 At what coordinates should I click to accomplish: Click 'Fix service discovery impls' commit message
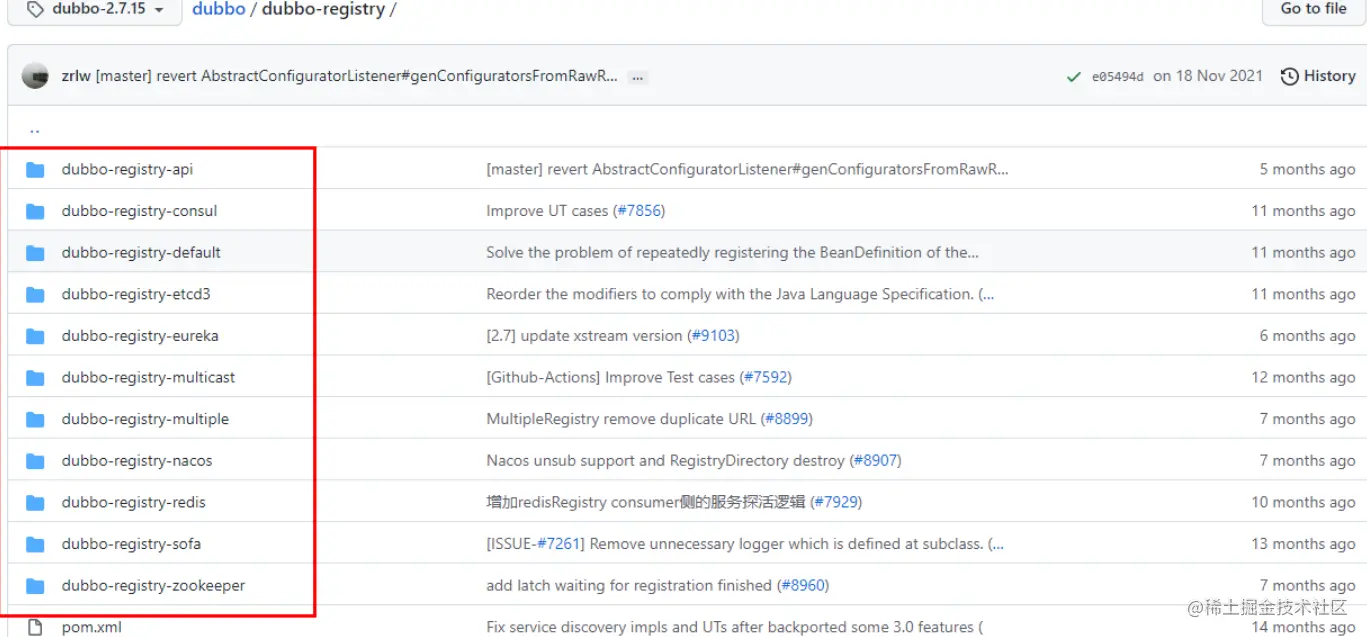click(735, 627)
